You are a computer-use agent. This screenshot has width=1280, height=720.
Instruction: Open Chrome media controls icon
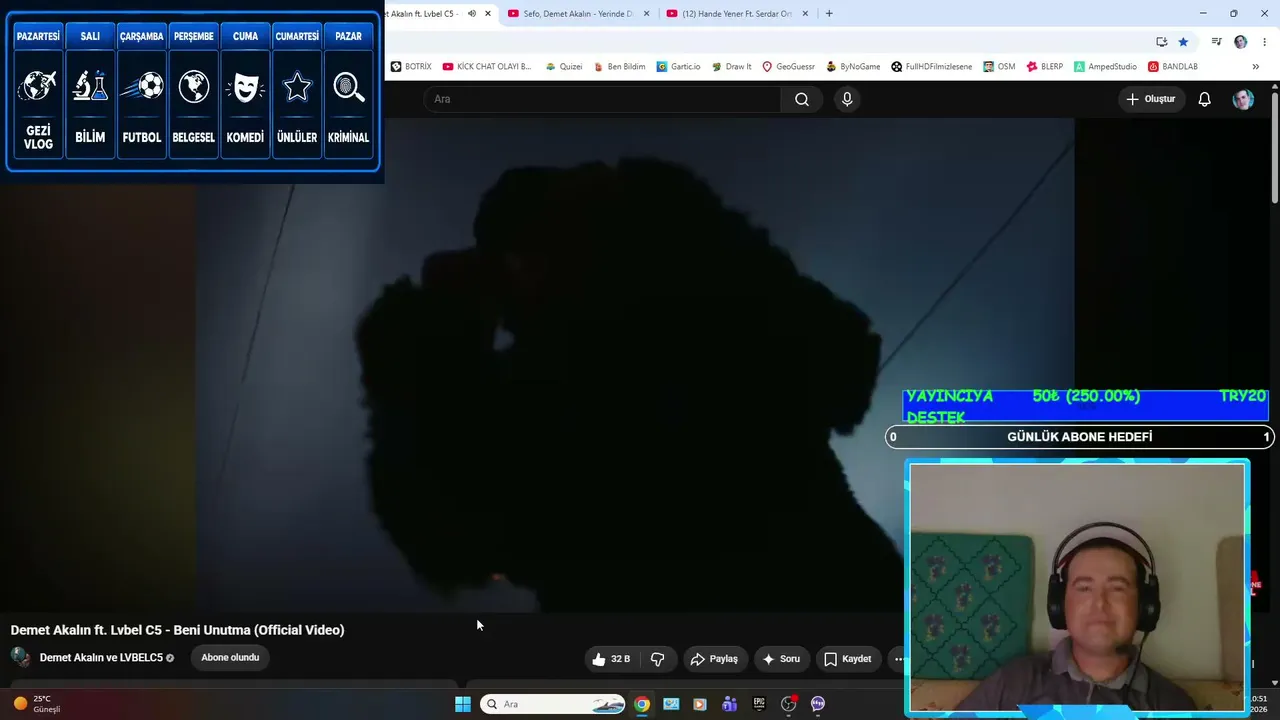click(x=1216, y=42)
